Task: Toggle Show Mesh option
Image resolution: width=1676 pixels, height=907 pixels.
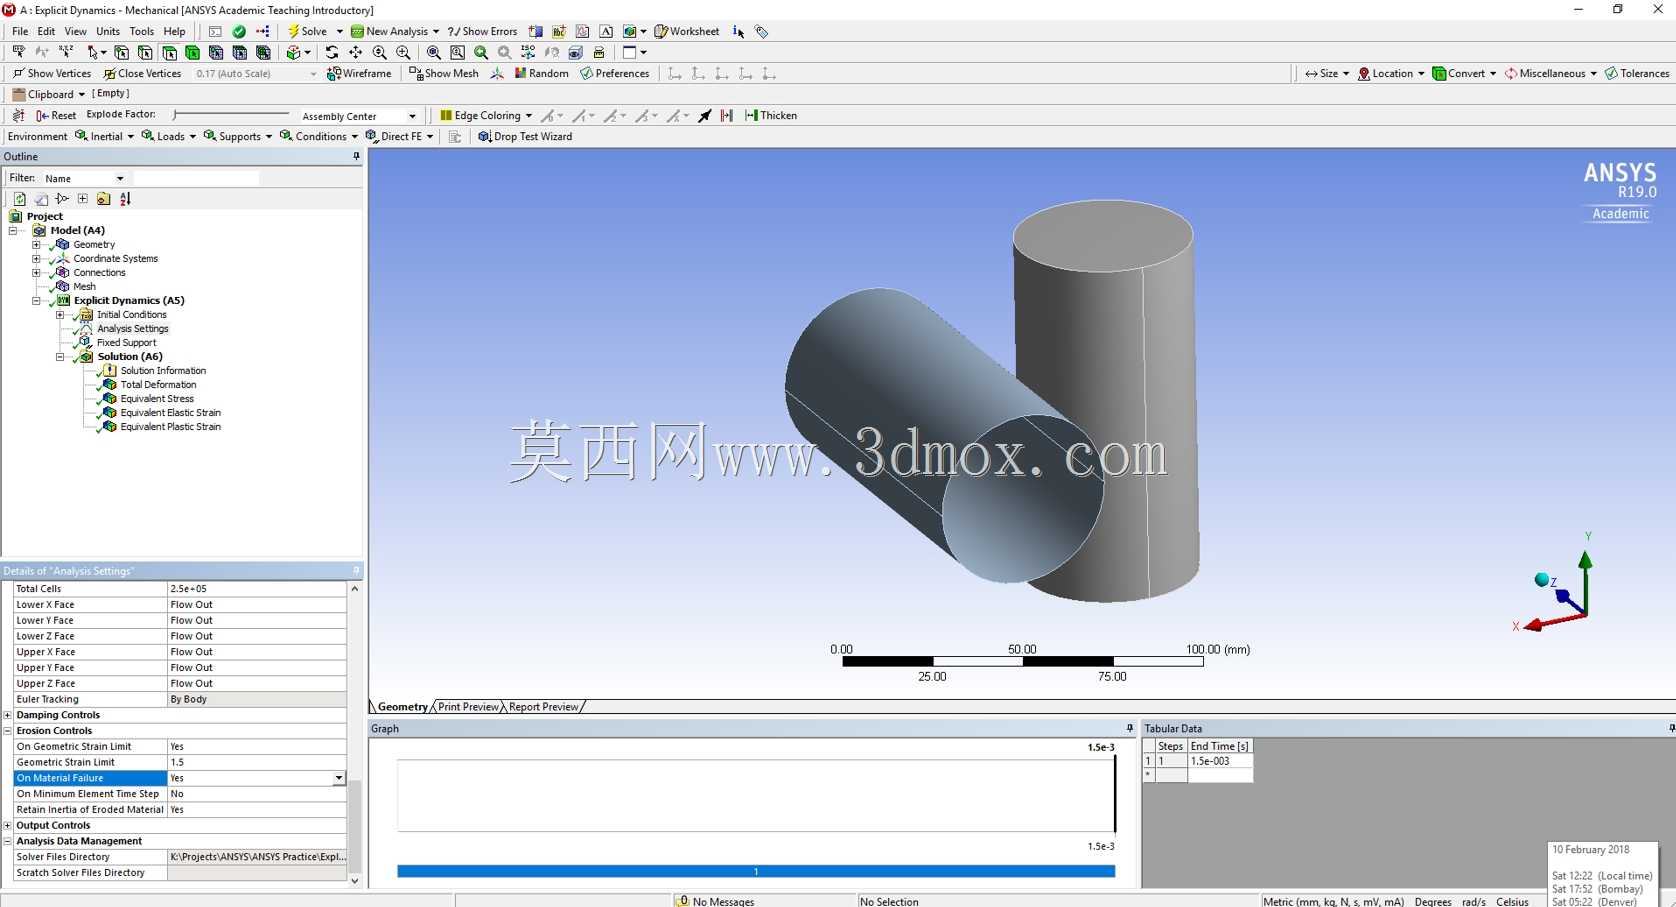Action: (x=444, y=73)
